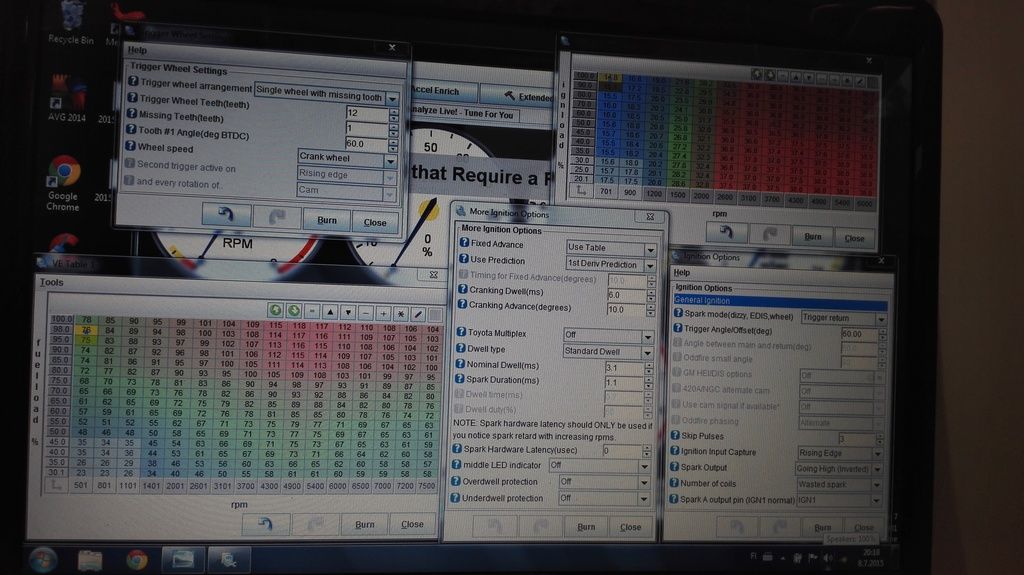1024x575 pixels.
Task: Click down triangle icon in VE Table toolbar
Action: 348,312
